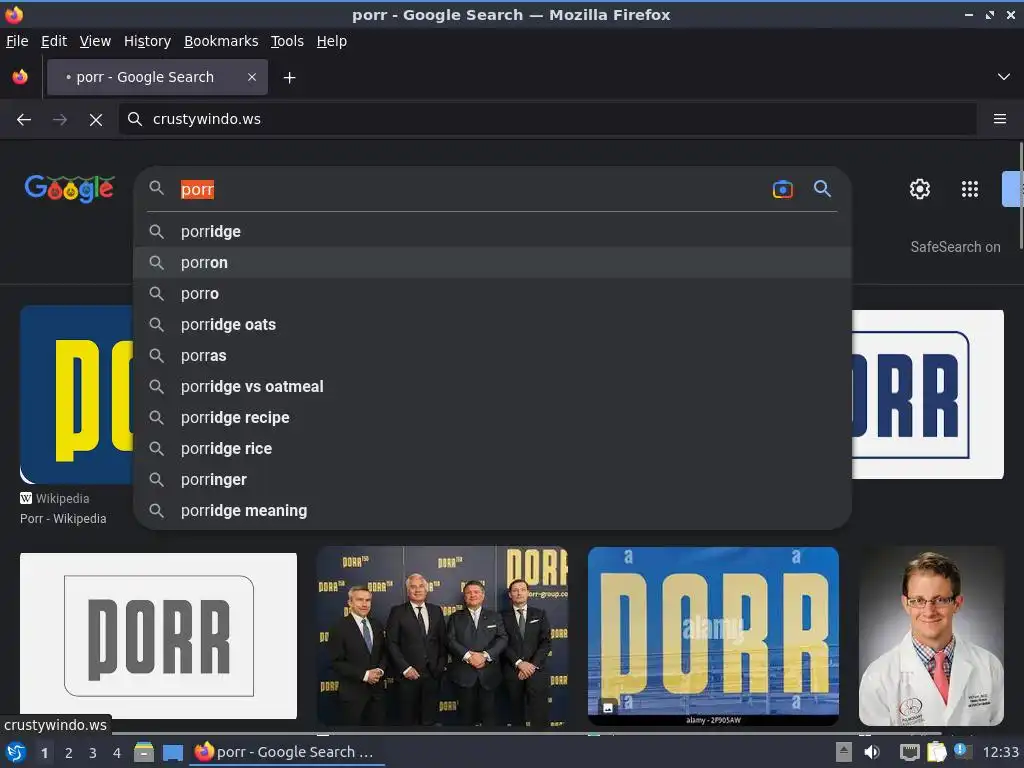Image resolution: width=1024 pixels, height=768 pixels.
Task: Open the network tray icon
Action: coord(909,752)
